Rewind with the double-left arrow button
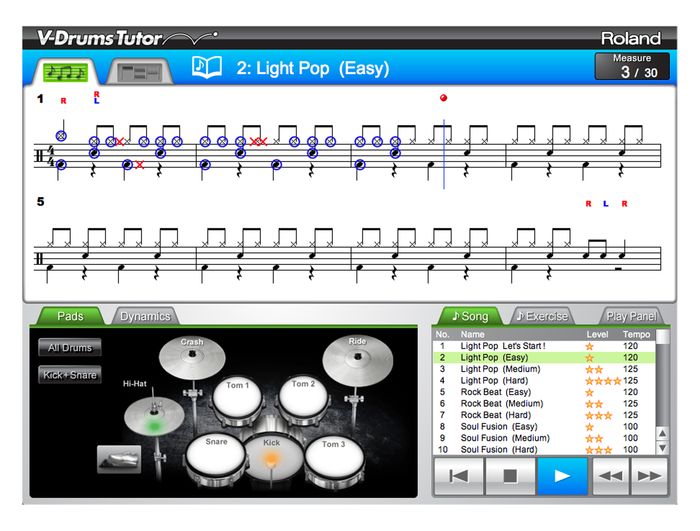The image size is (700, 531). pos(611,476)
